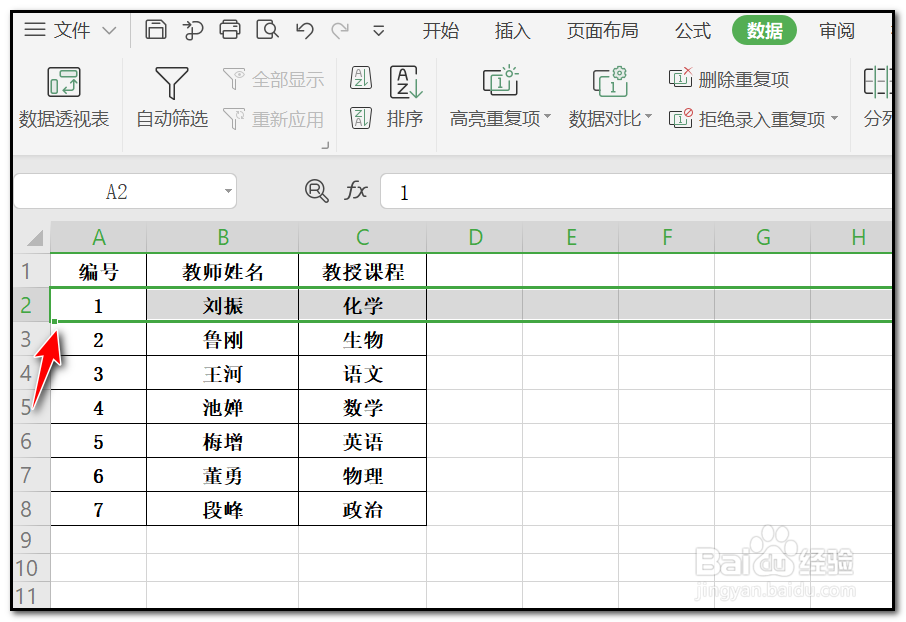Viewport: 906px width, 622px height.
Task: Click highlight duplicates icon
Action: point(500,81)
